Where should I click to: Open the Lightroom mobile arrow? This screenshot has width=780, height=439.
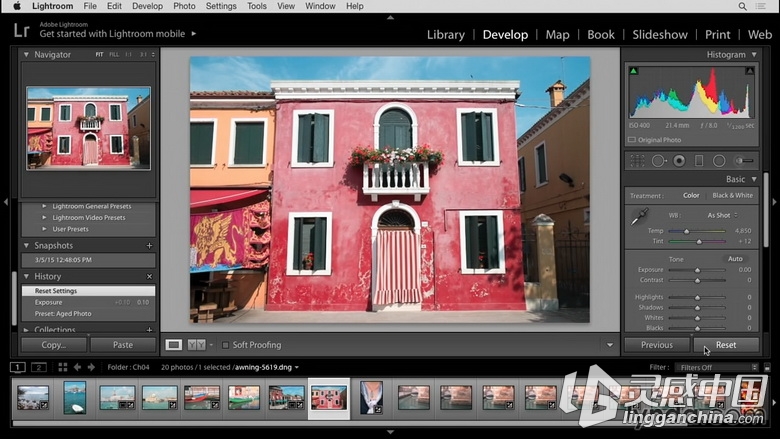tap(194, 34)
